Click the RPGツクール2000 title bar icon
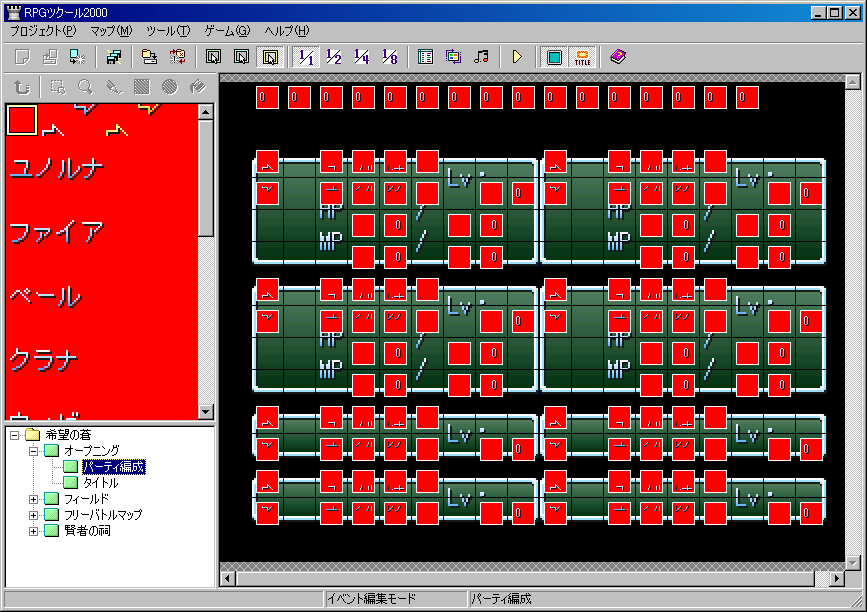 (13, 12)
